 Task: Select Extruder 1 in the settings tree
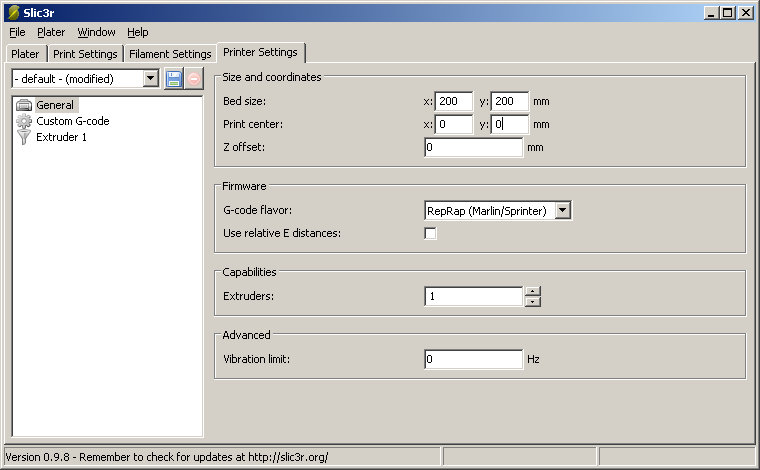click(x=62, y=137)
